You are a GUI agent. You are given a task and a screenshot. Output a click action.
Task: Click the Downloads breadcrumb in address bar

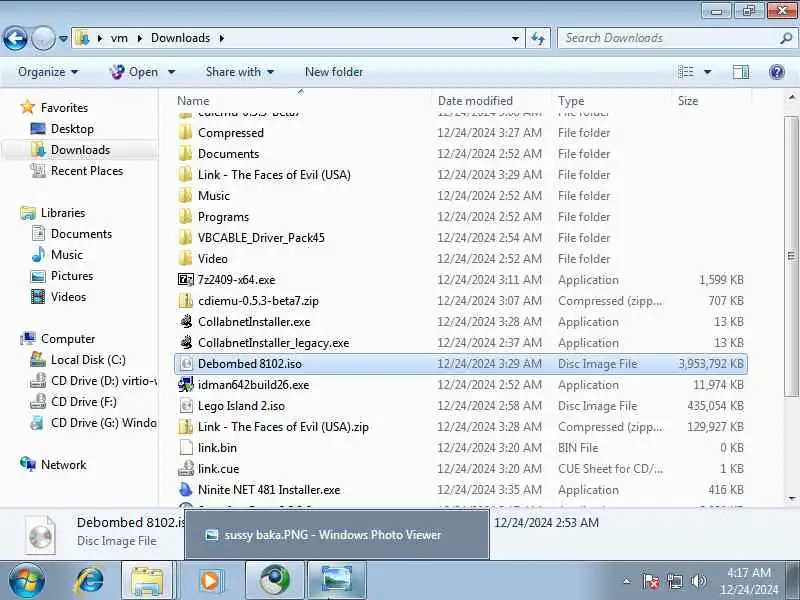180,38
